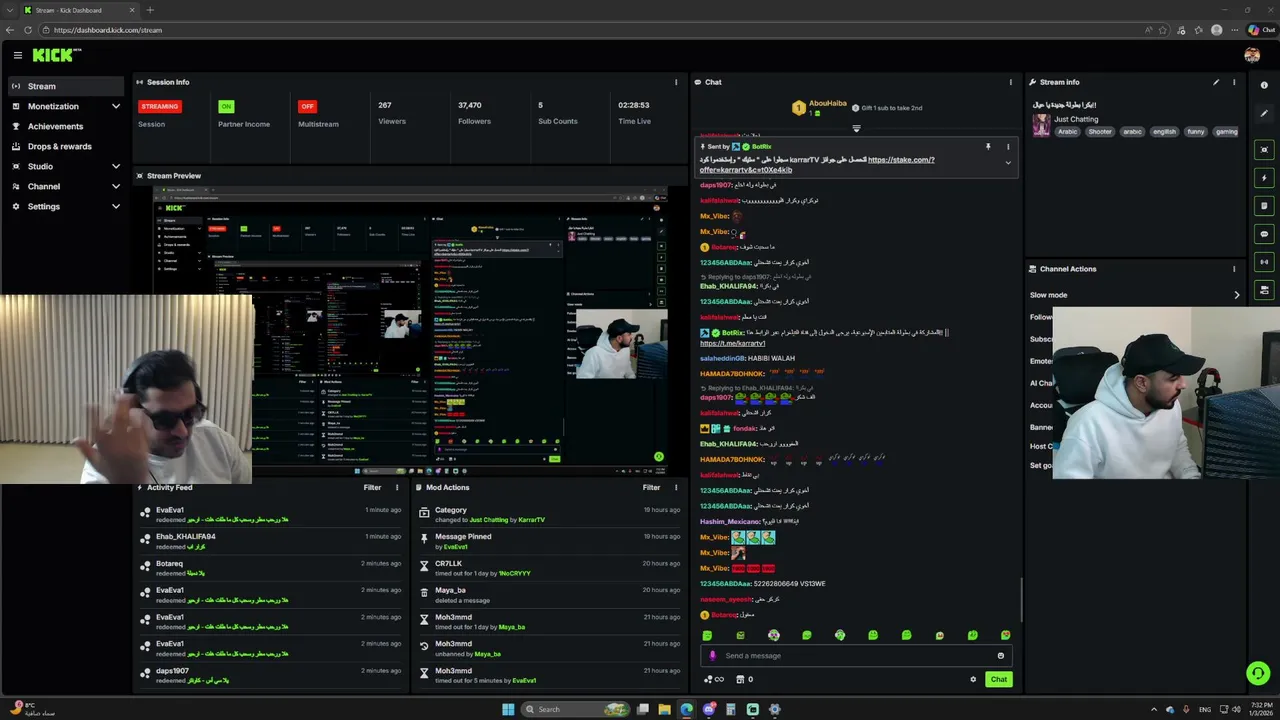Click pencil icon in right rail
Image resolution: width=1280 pixels, height=720 pixels.
(x=1264, y=113)
